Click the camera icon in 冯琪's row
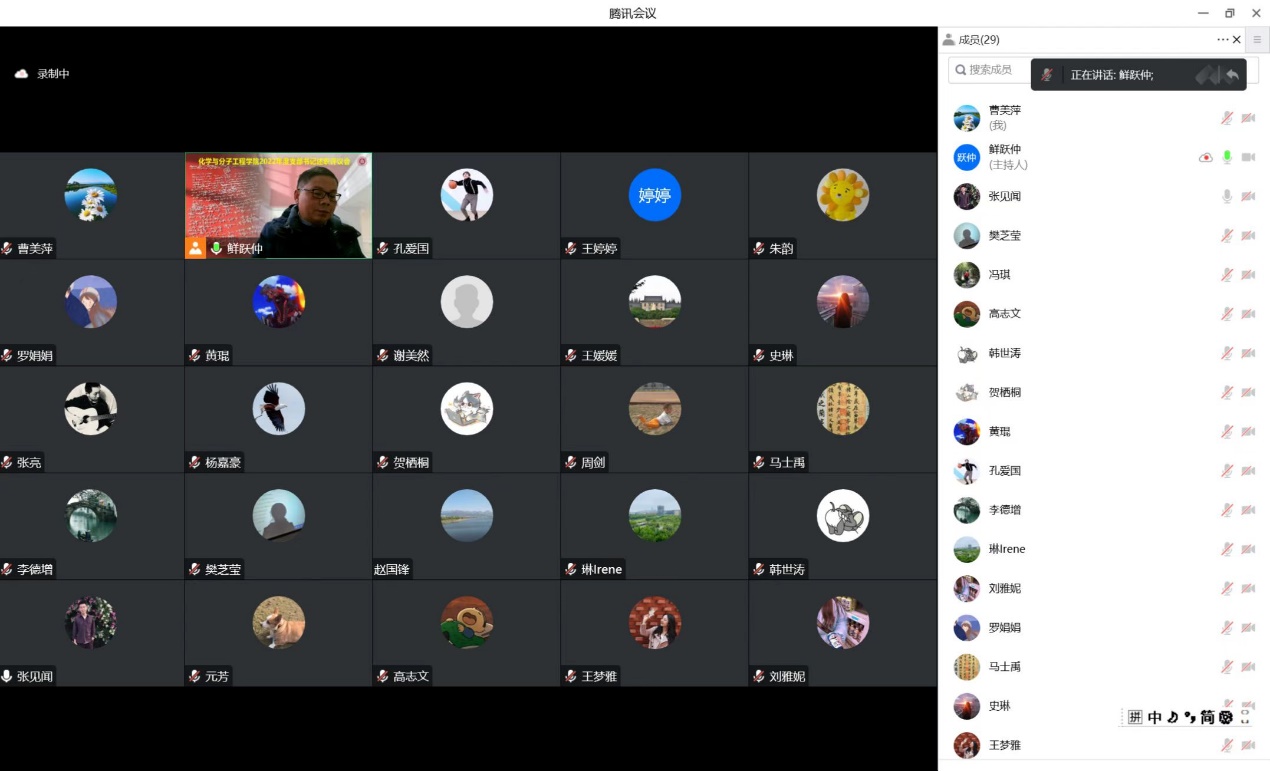The image size is (1270, 771). [x=1248, y=275]
